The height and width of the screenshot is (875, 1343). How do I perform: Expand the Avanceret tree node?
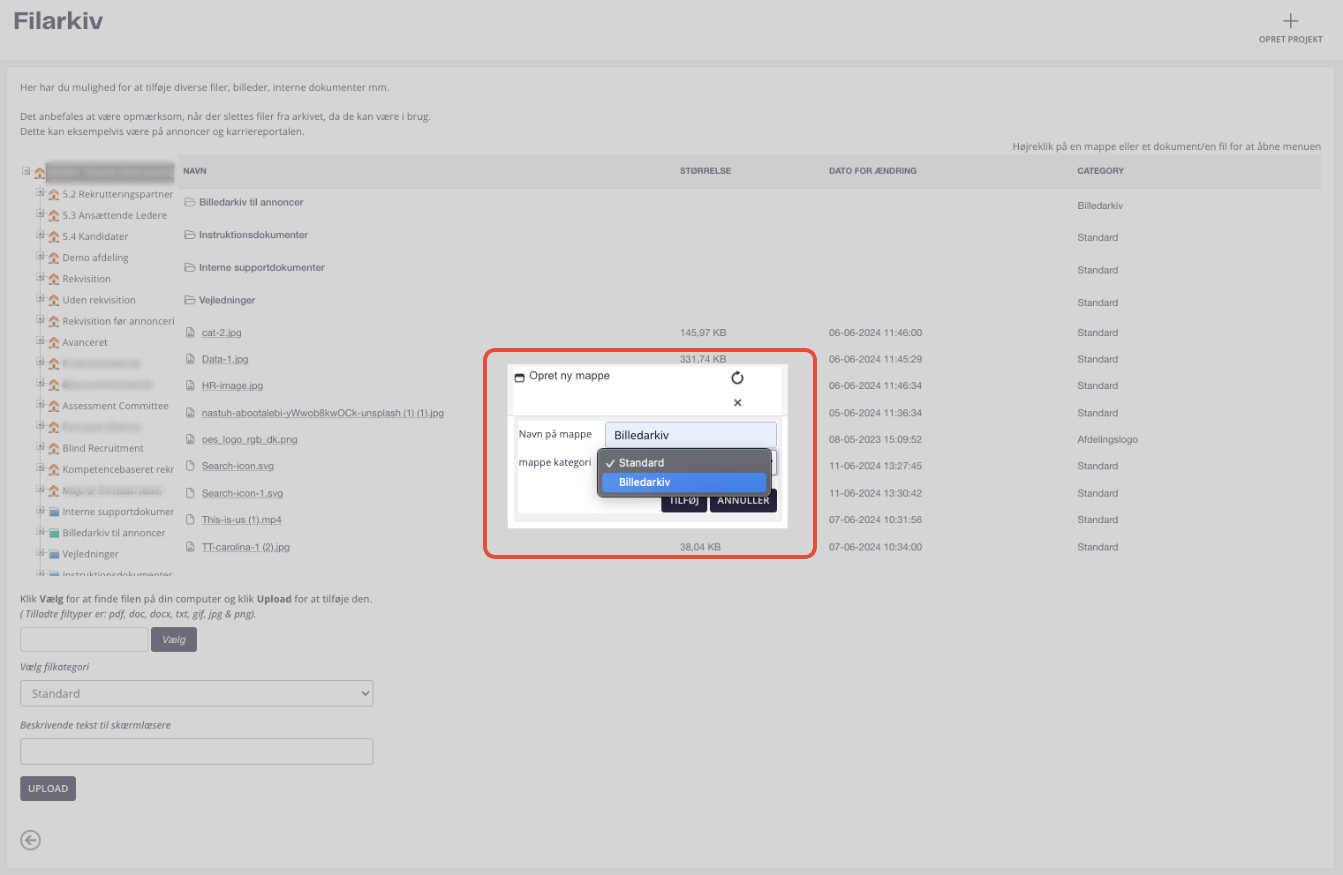coord(40,342)
